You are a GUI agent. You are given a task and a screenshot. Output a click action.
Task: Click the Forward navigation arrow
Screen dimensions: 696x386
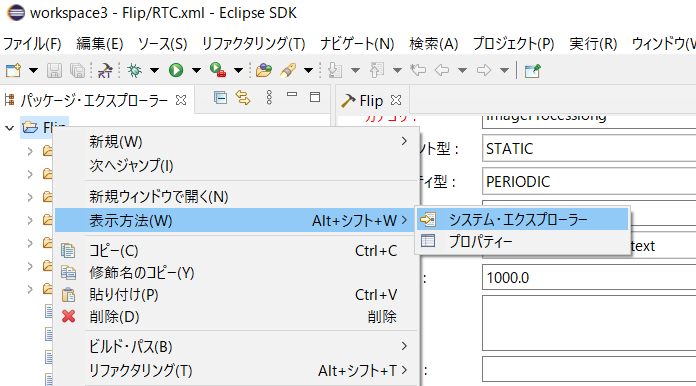(x=484, y=70)
